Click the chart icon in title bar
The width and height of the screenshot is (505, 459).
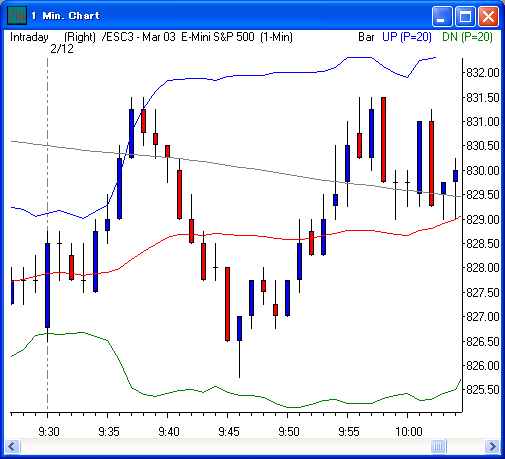pos(16,16)
